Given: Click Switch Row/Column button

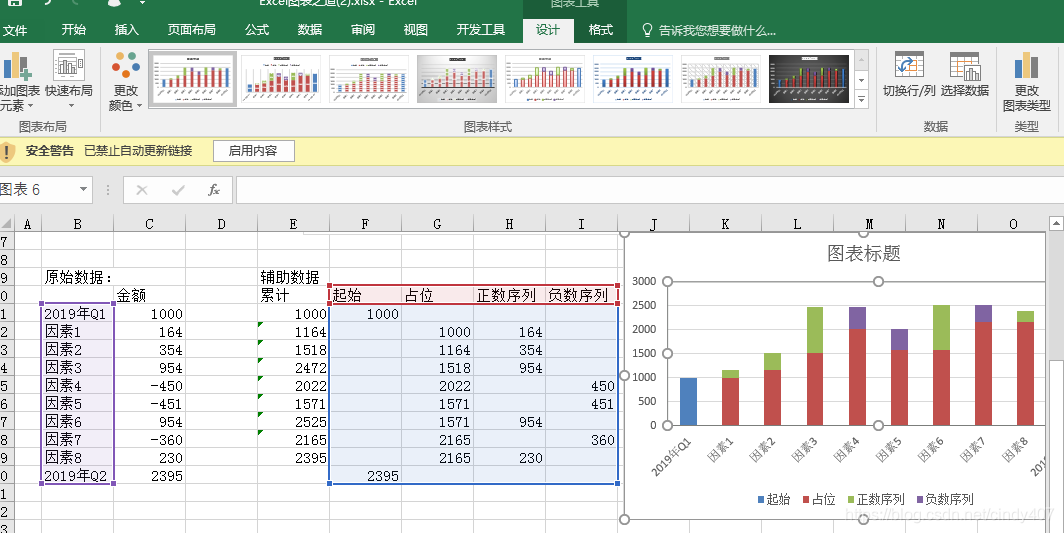Looking at the screenshot, I should pos(909,75).
